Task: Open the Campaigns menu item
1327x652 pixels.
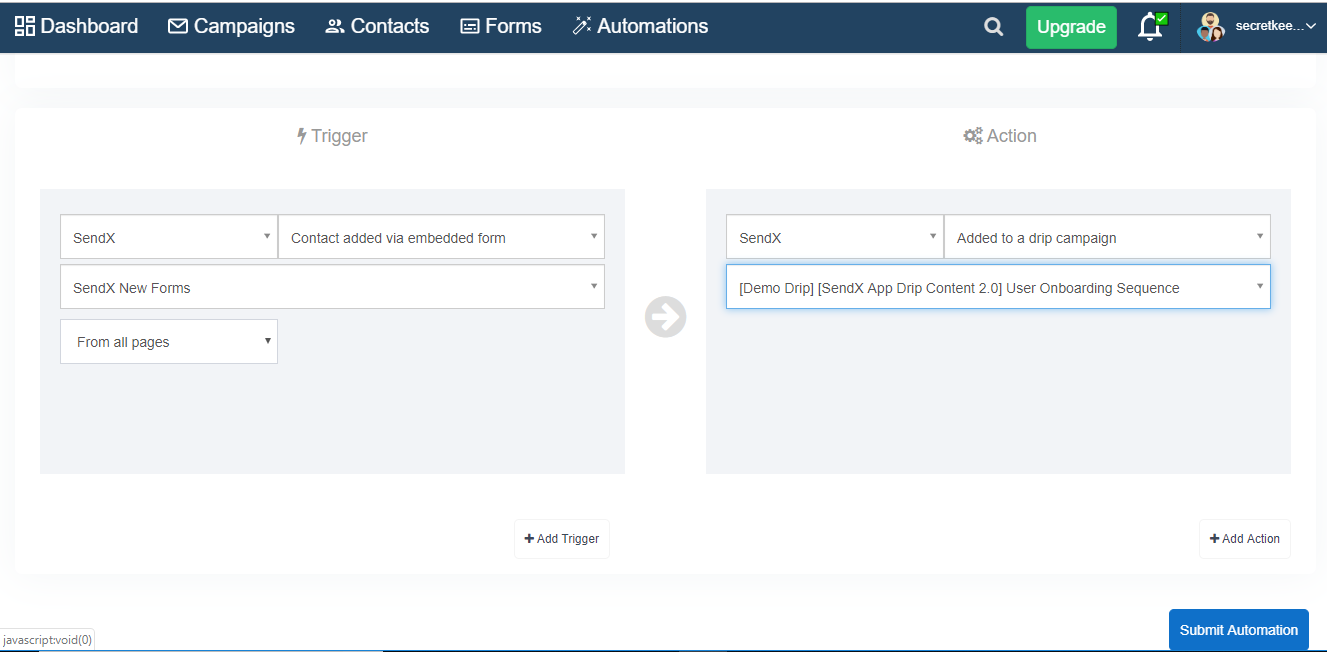Action: click(x=231, y=26)
